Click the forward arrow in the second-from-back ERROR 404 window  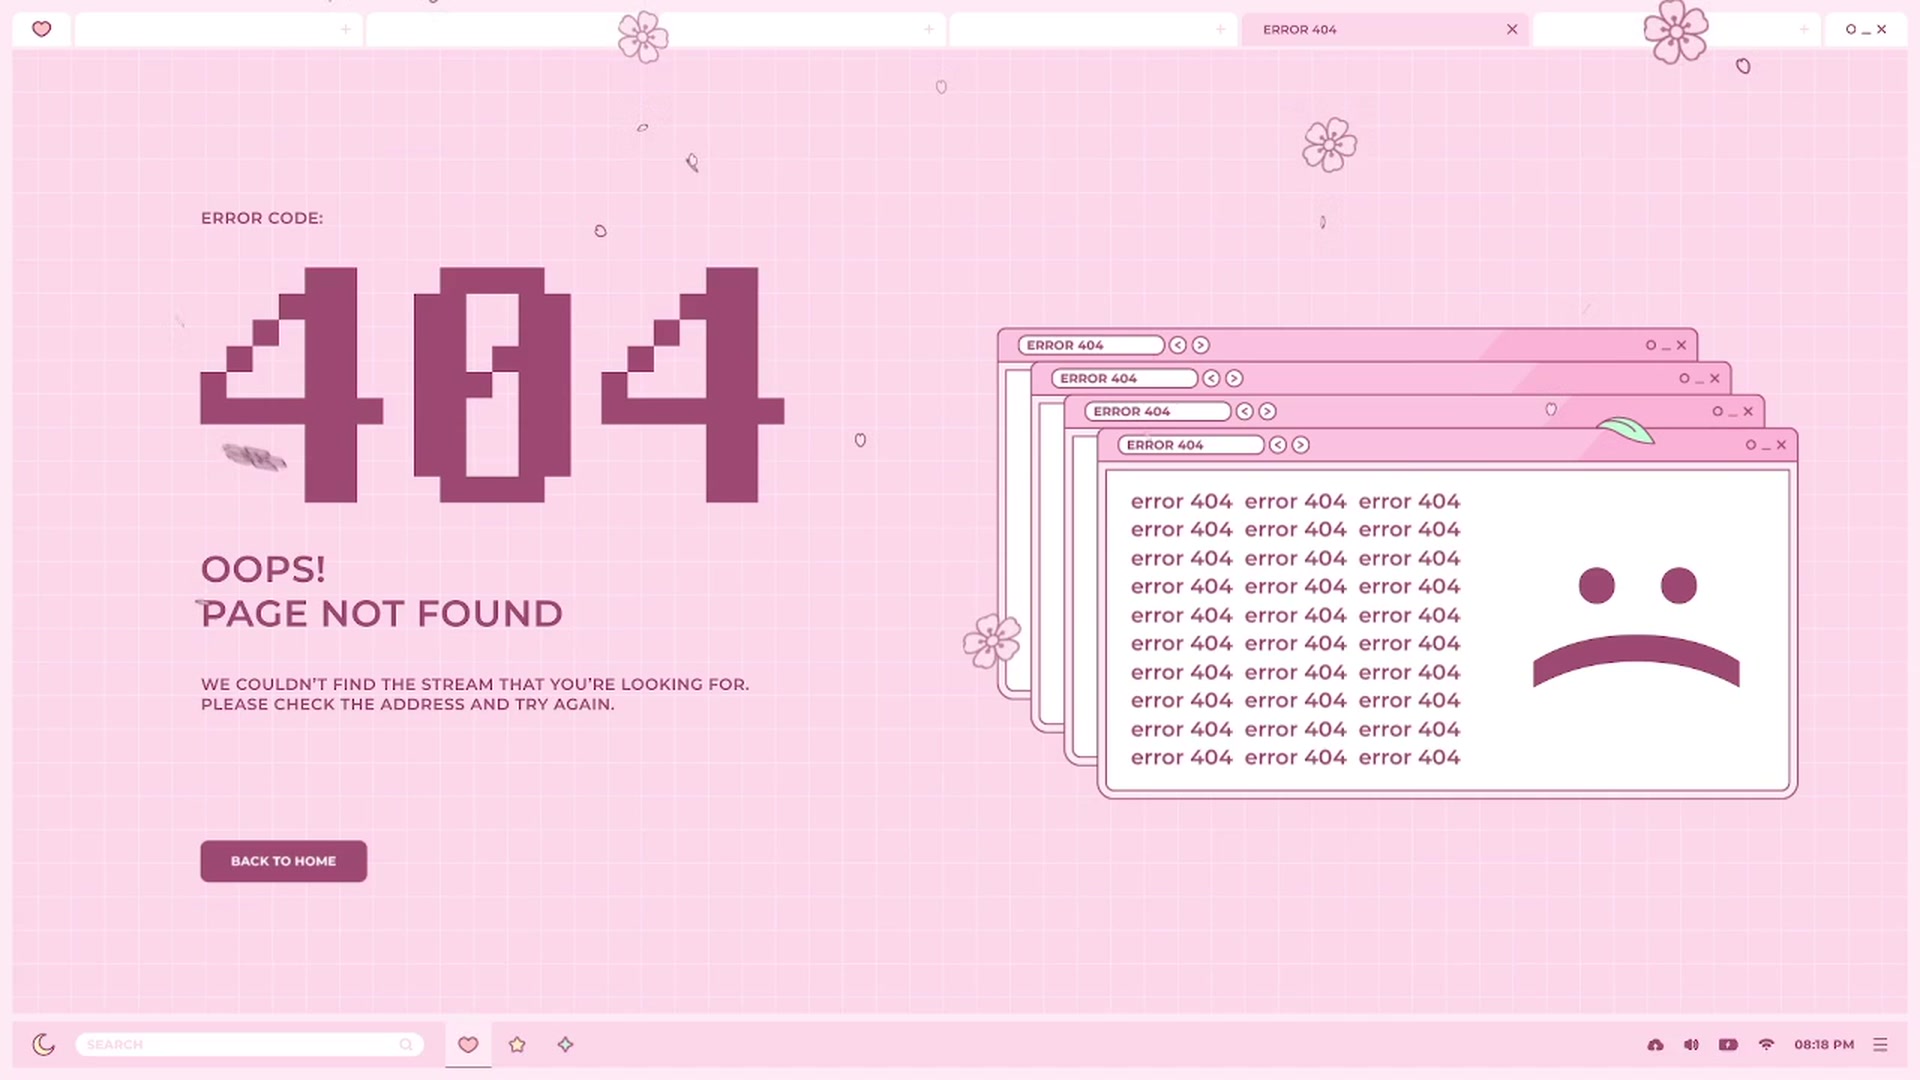1234,378
